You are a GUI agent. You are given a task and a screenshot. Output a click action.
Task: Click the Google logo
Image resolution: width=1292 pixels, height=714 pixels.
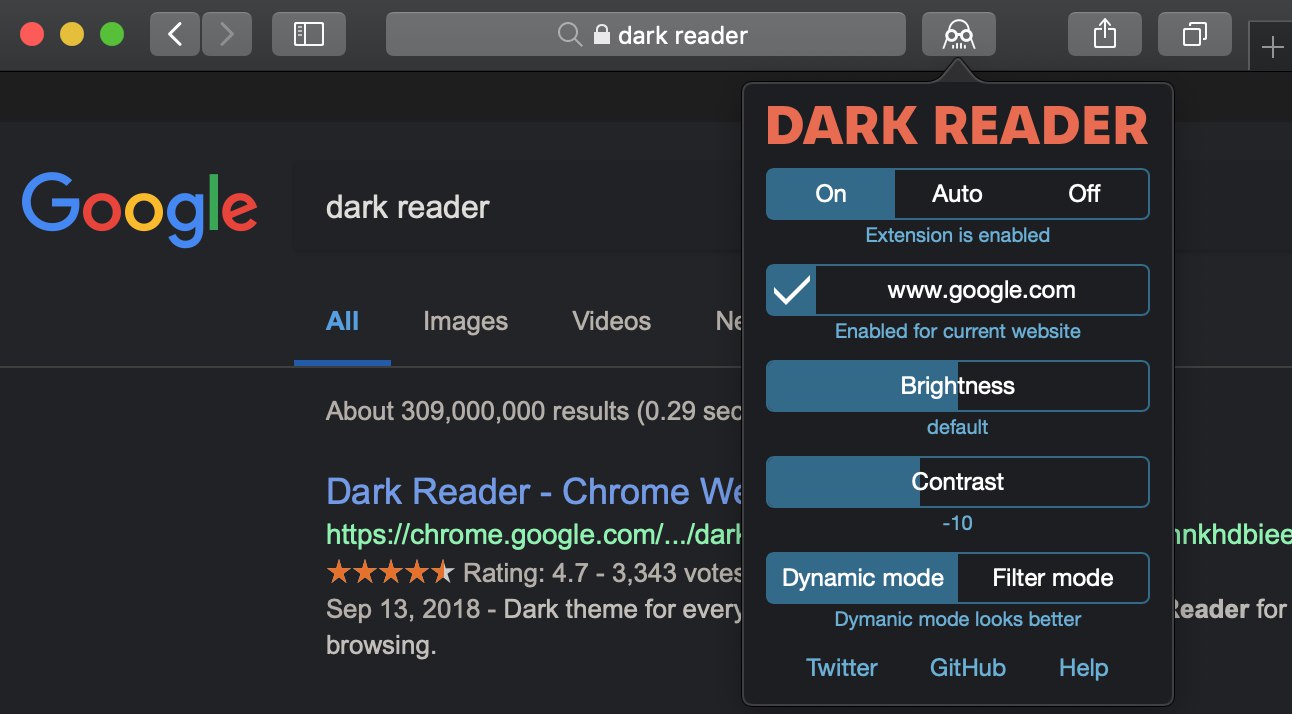139,209
